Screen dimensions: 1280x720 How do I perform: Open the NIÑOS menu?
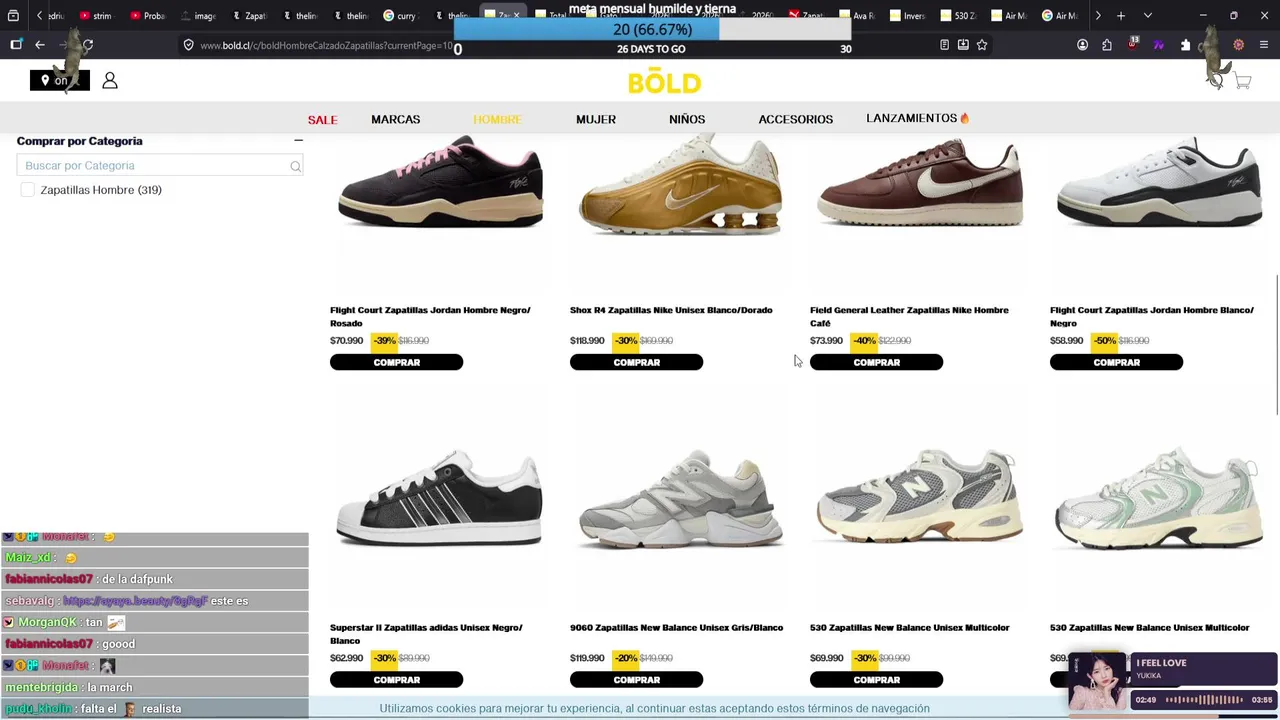tap(687, 119)
